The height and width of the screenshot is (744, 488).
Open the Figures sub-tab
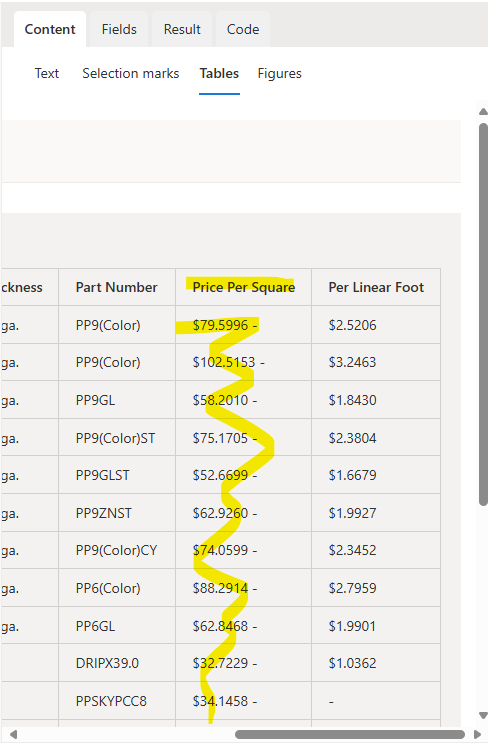coord(280,74)
